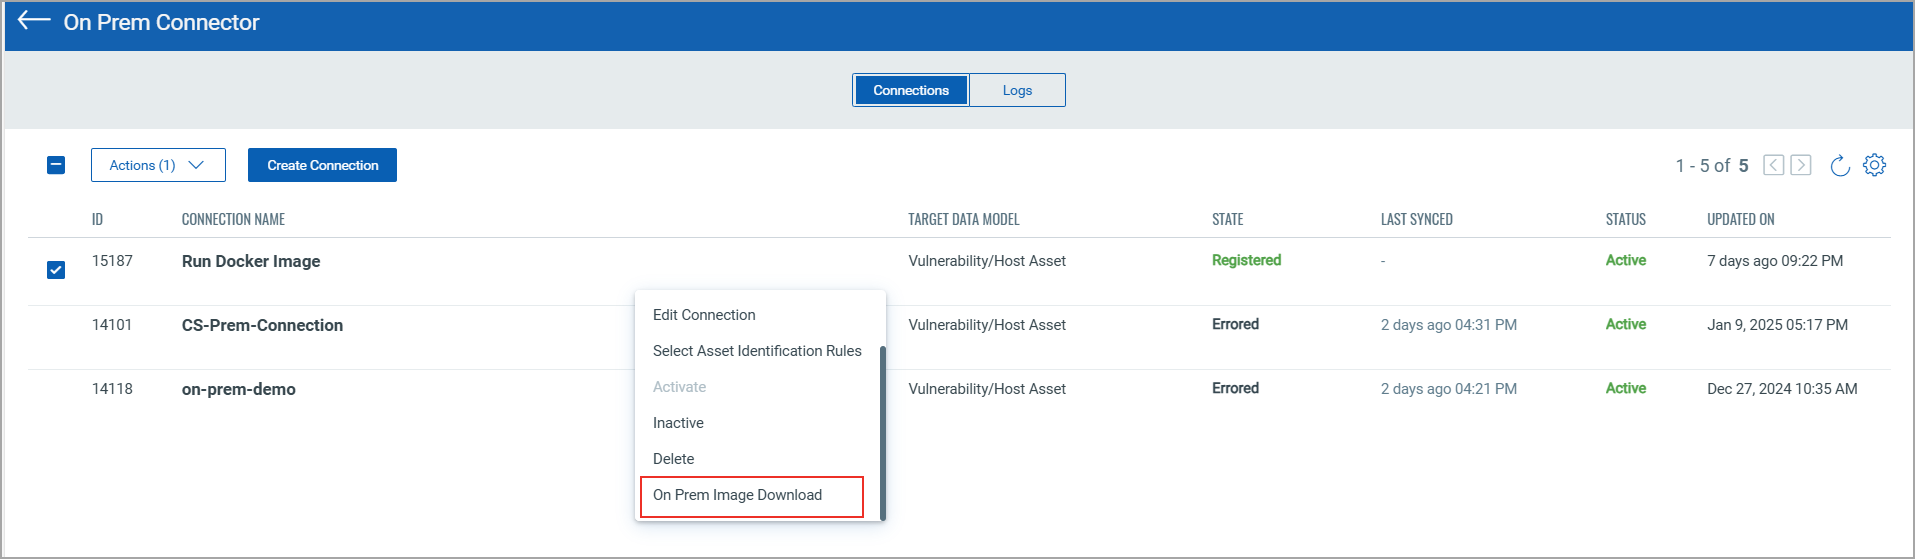Click the dropdown menu's vertical scrollbar

point(882,430)
